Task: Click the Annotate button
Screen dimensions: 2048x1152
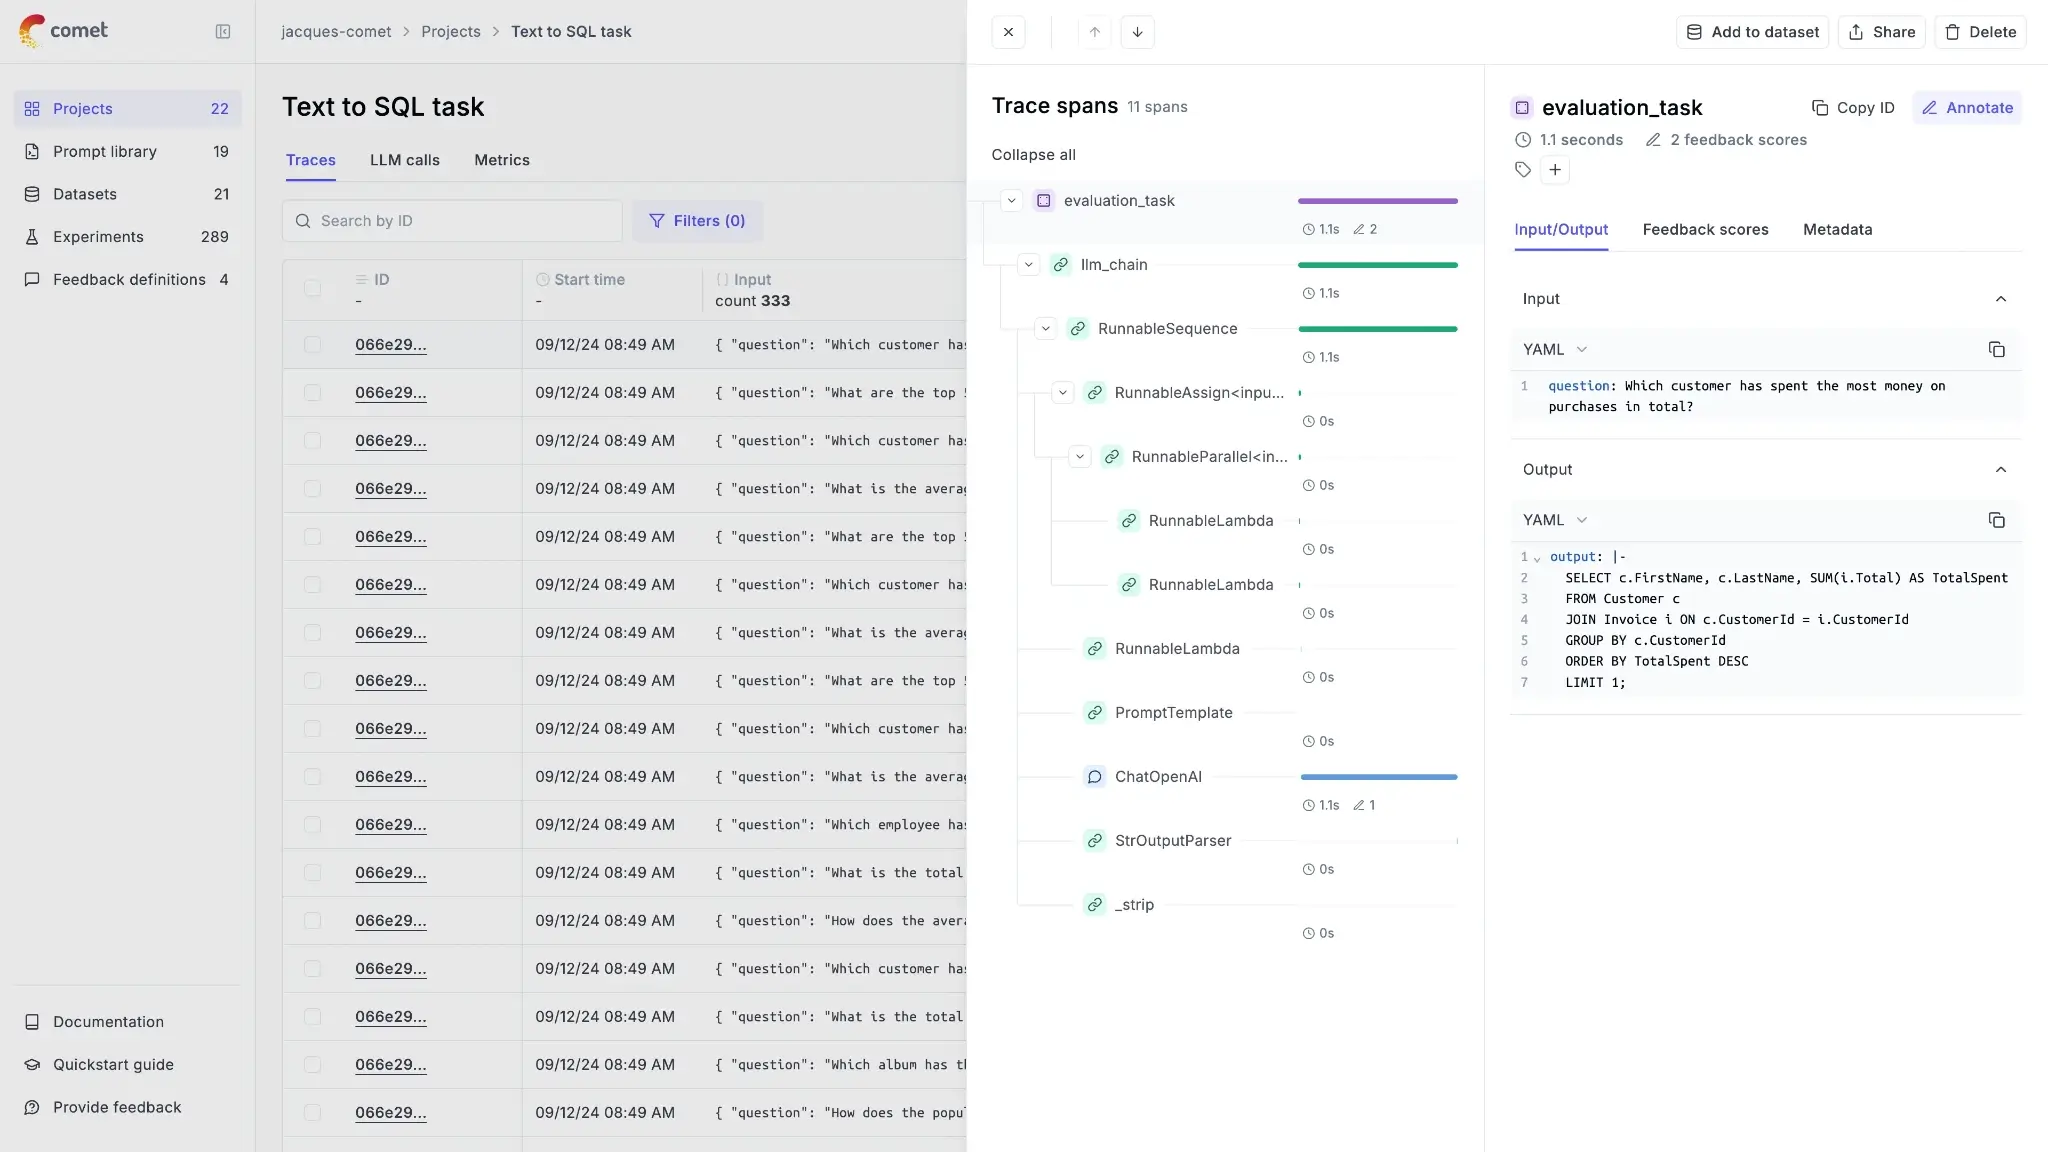Action: point(1967,108)
